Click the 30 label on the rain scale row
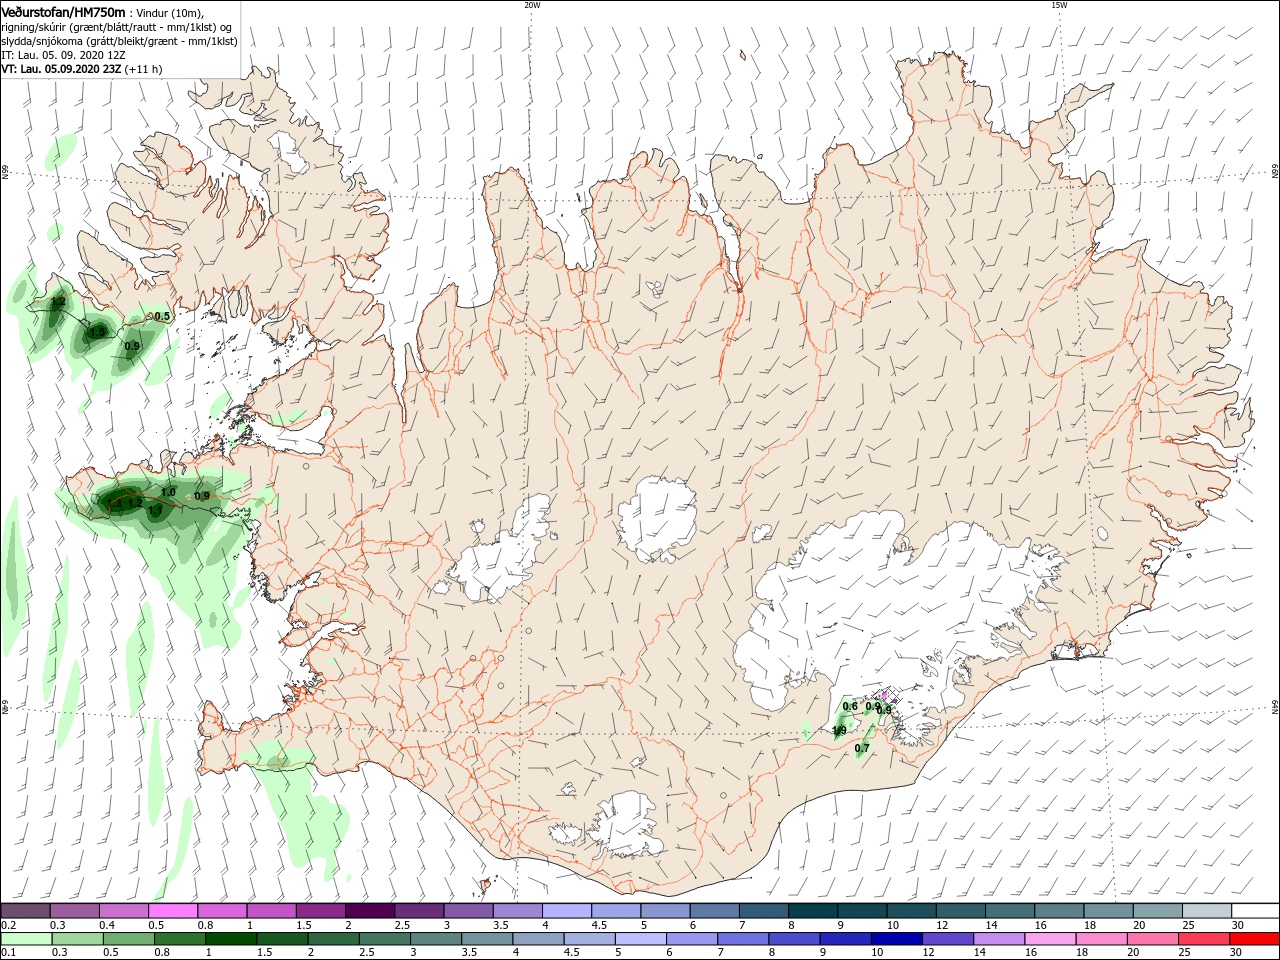The height and width of the screenshot is (960, 1280). (1237, 953)
